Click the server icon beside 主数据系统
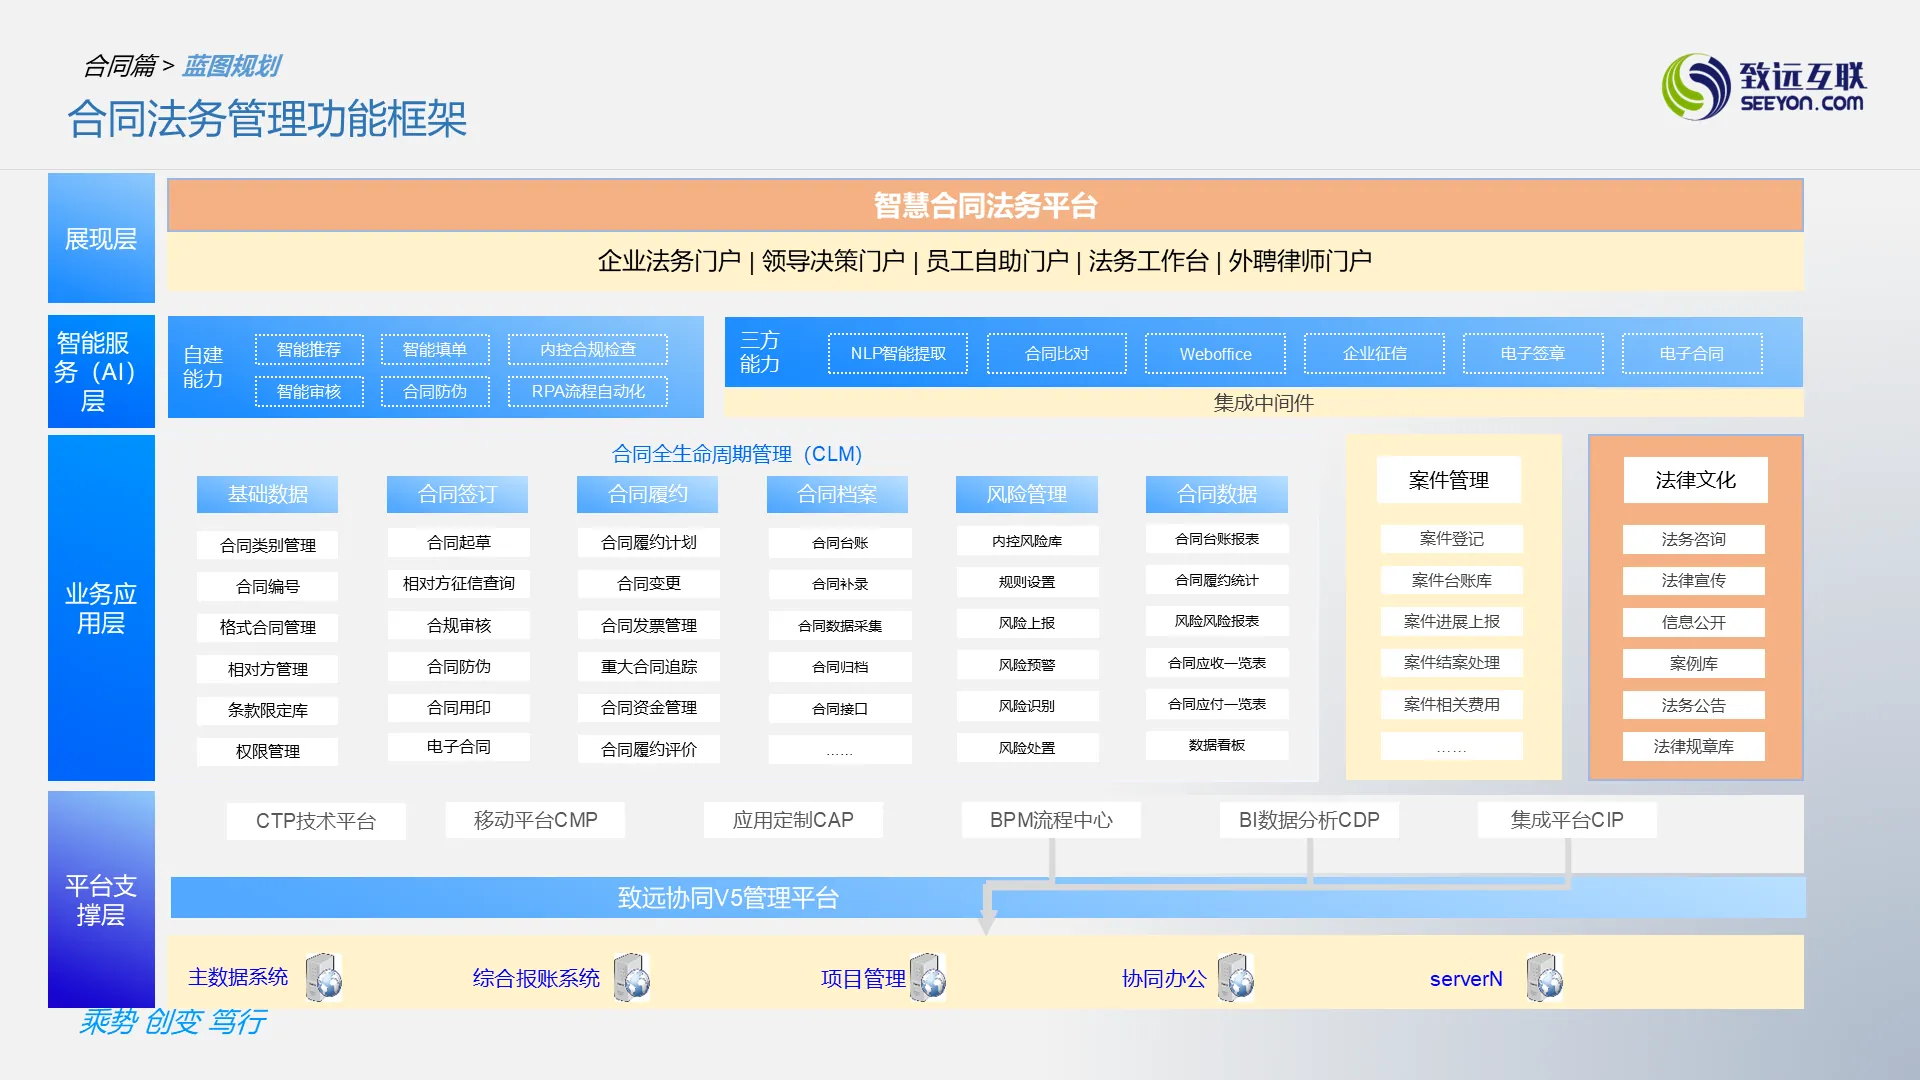Viewport: 1920px width, 1080px height. point(324,977)
